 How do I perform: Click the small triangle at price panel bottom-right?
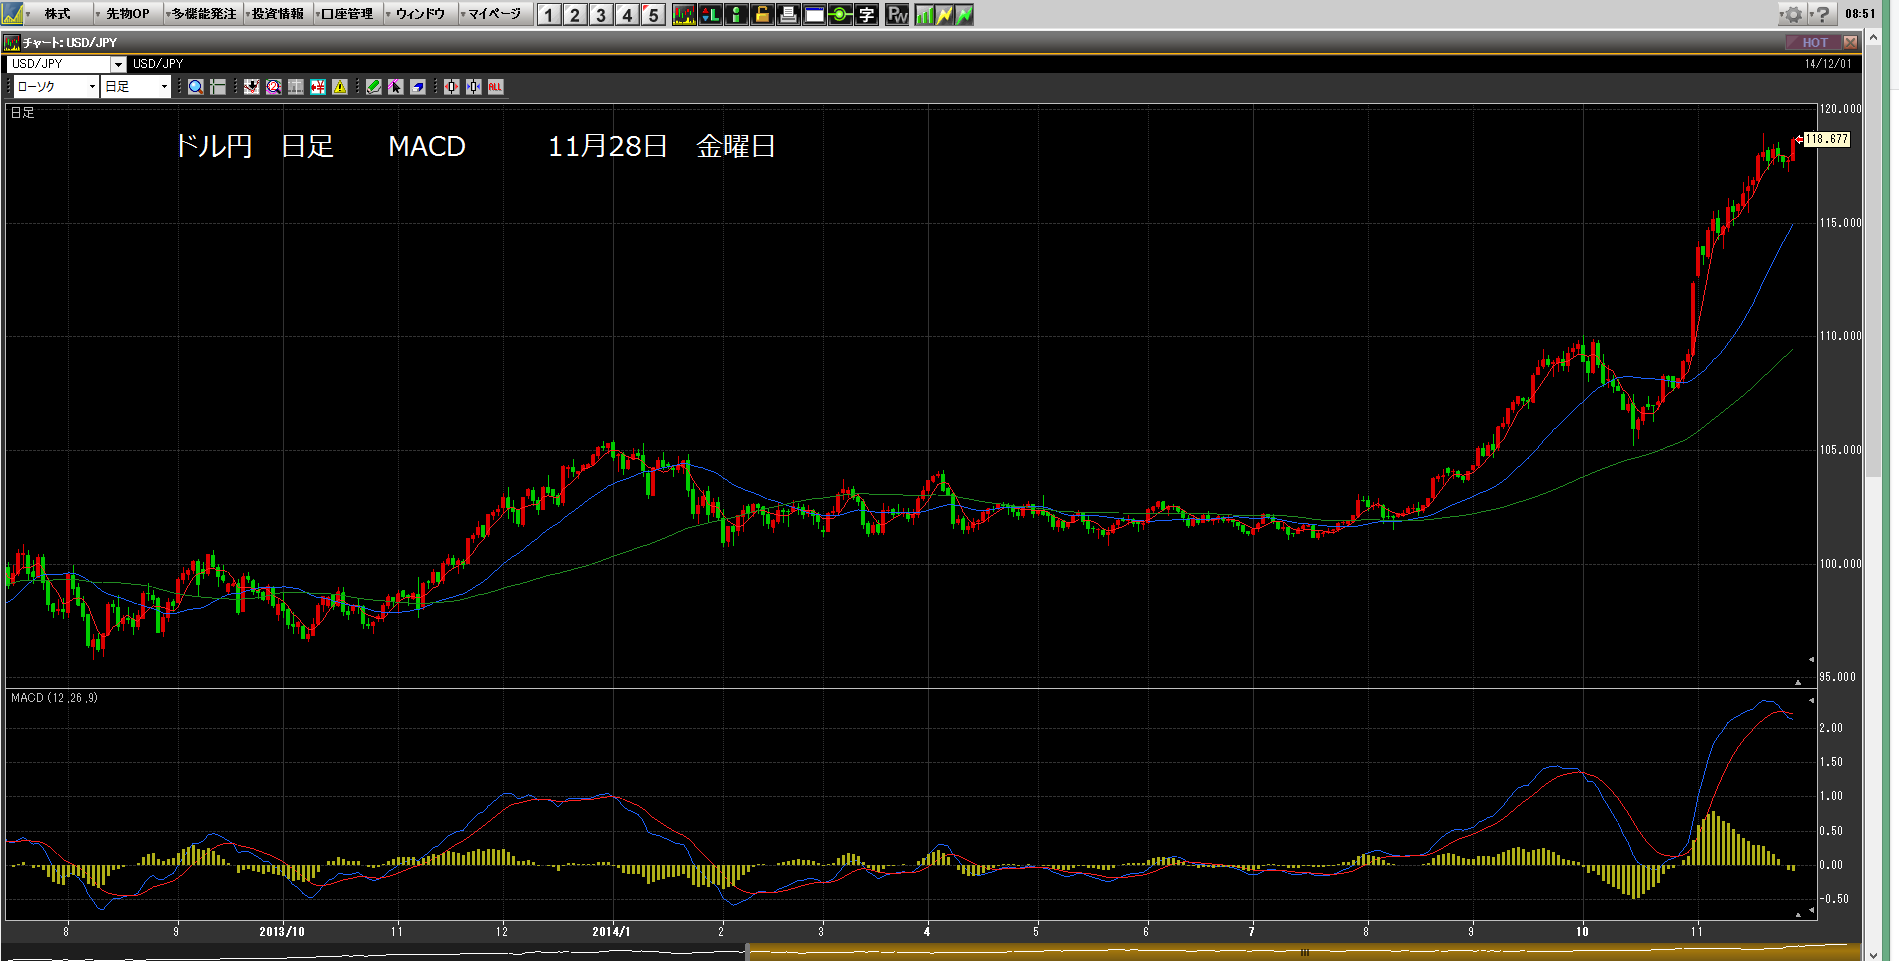1798,682
